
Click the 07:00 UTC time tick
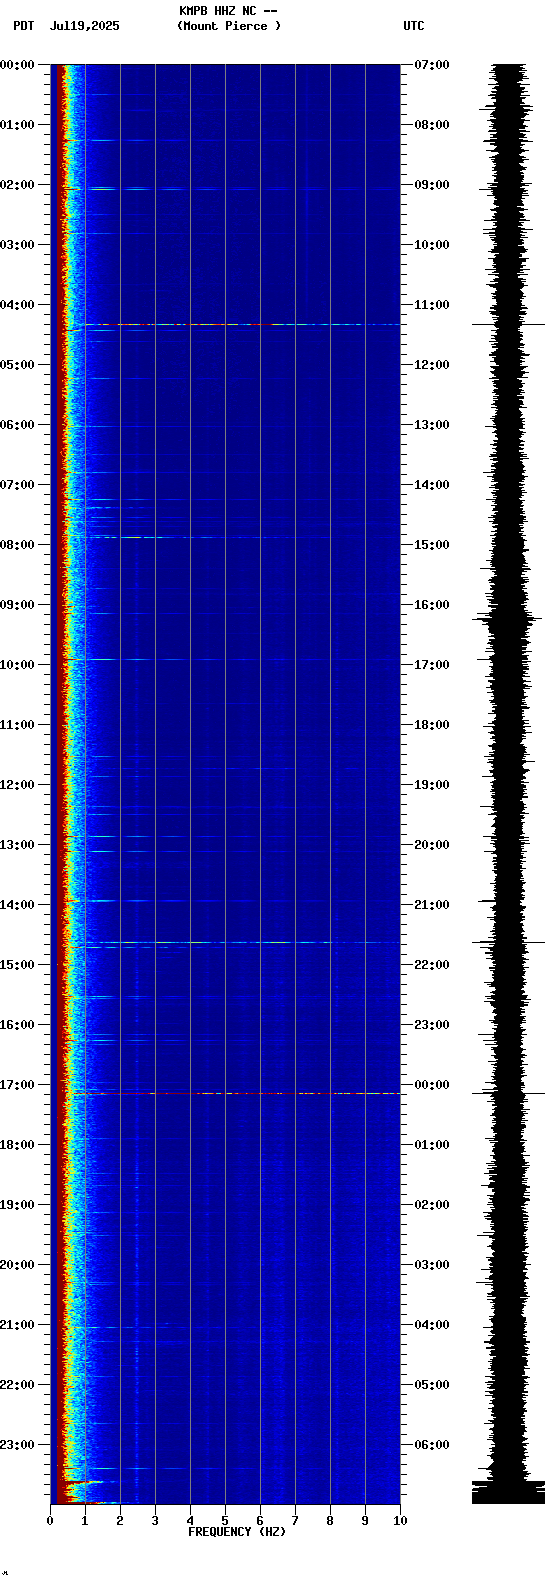coord(432,65)
